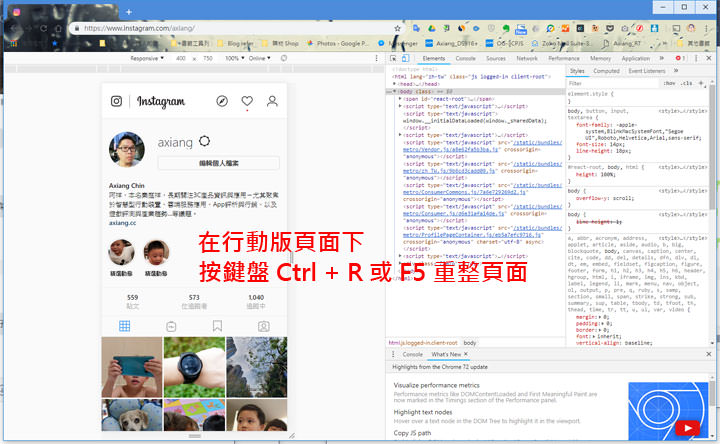Image resolution: width=720 pixels, height=444 pixels.
Task: Switch to the Sources tab
Action: click(x=495, y=58)
